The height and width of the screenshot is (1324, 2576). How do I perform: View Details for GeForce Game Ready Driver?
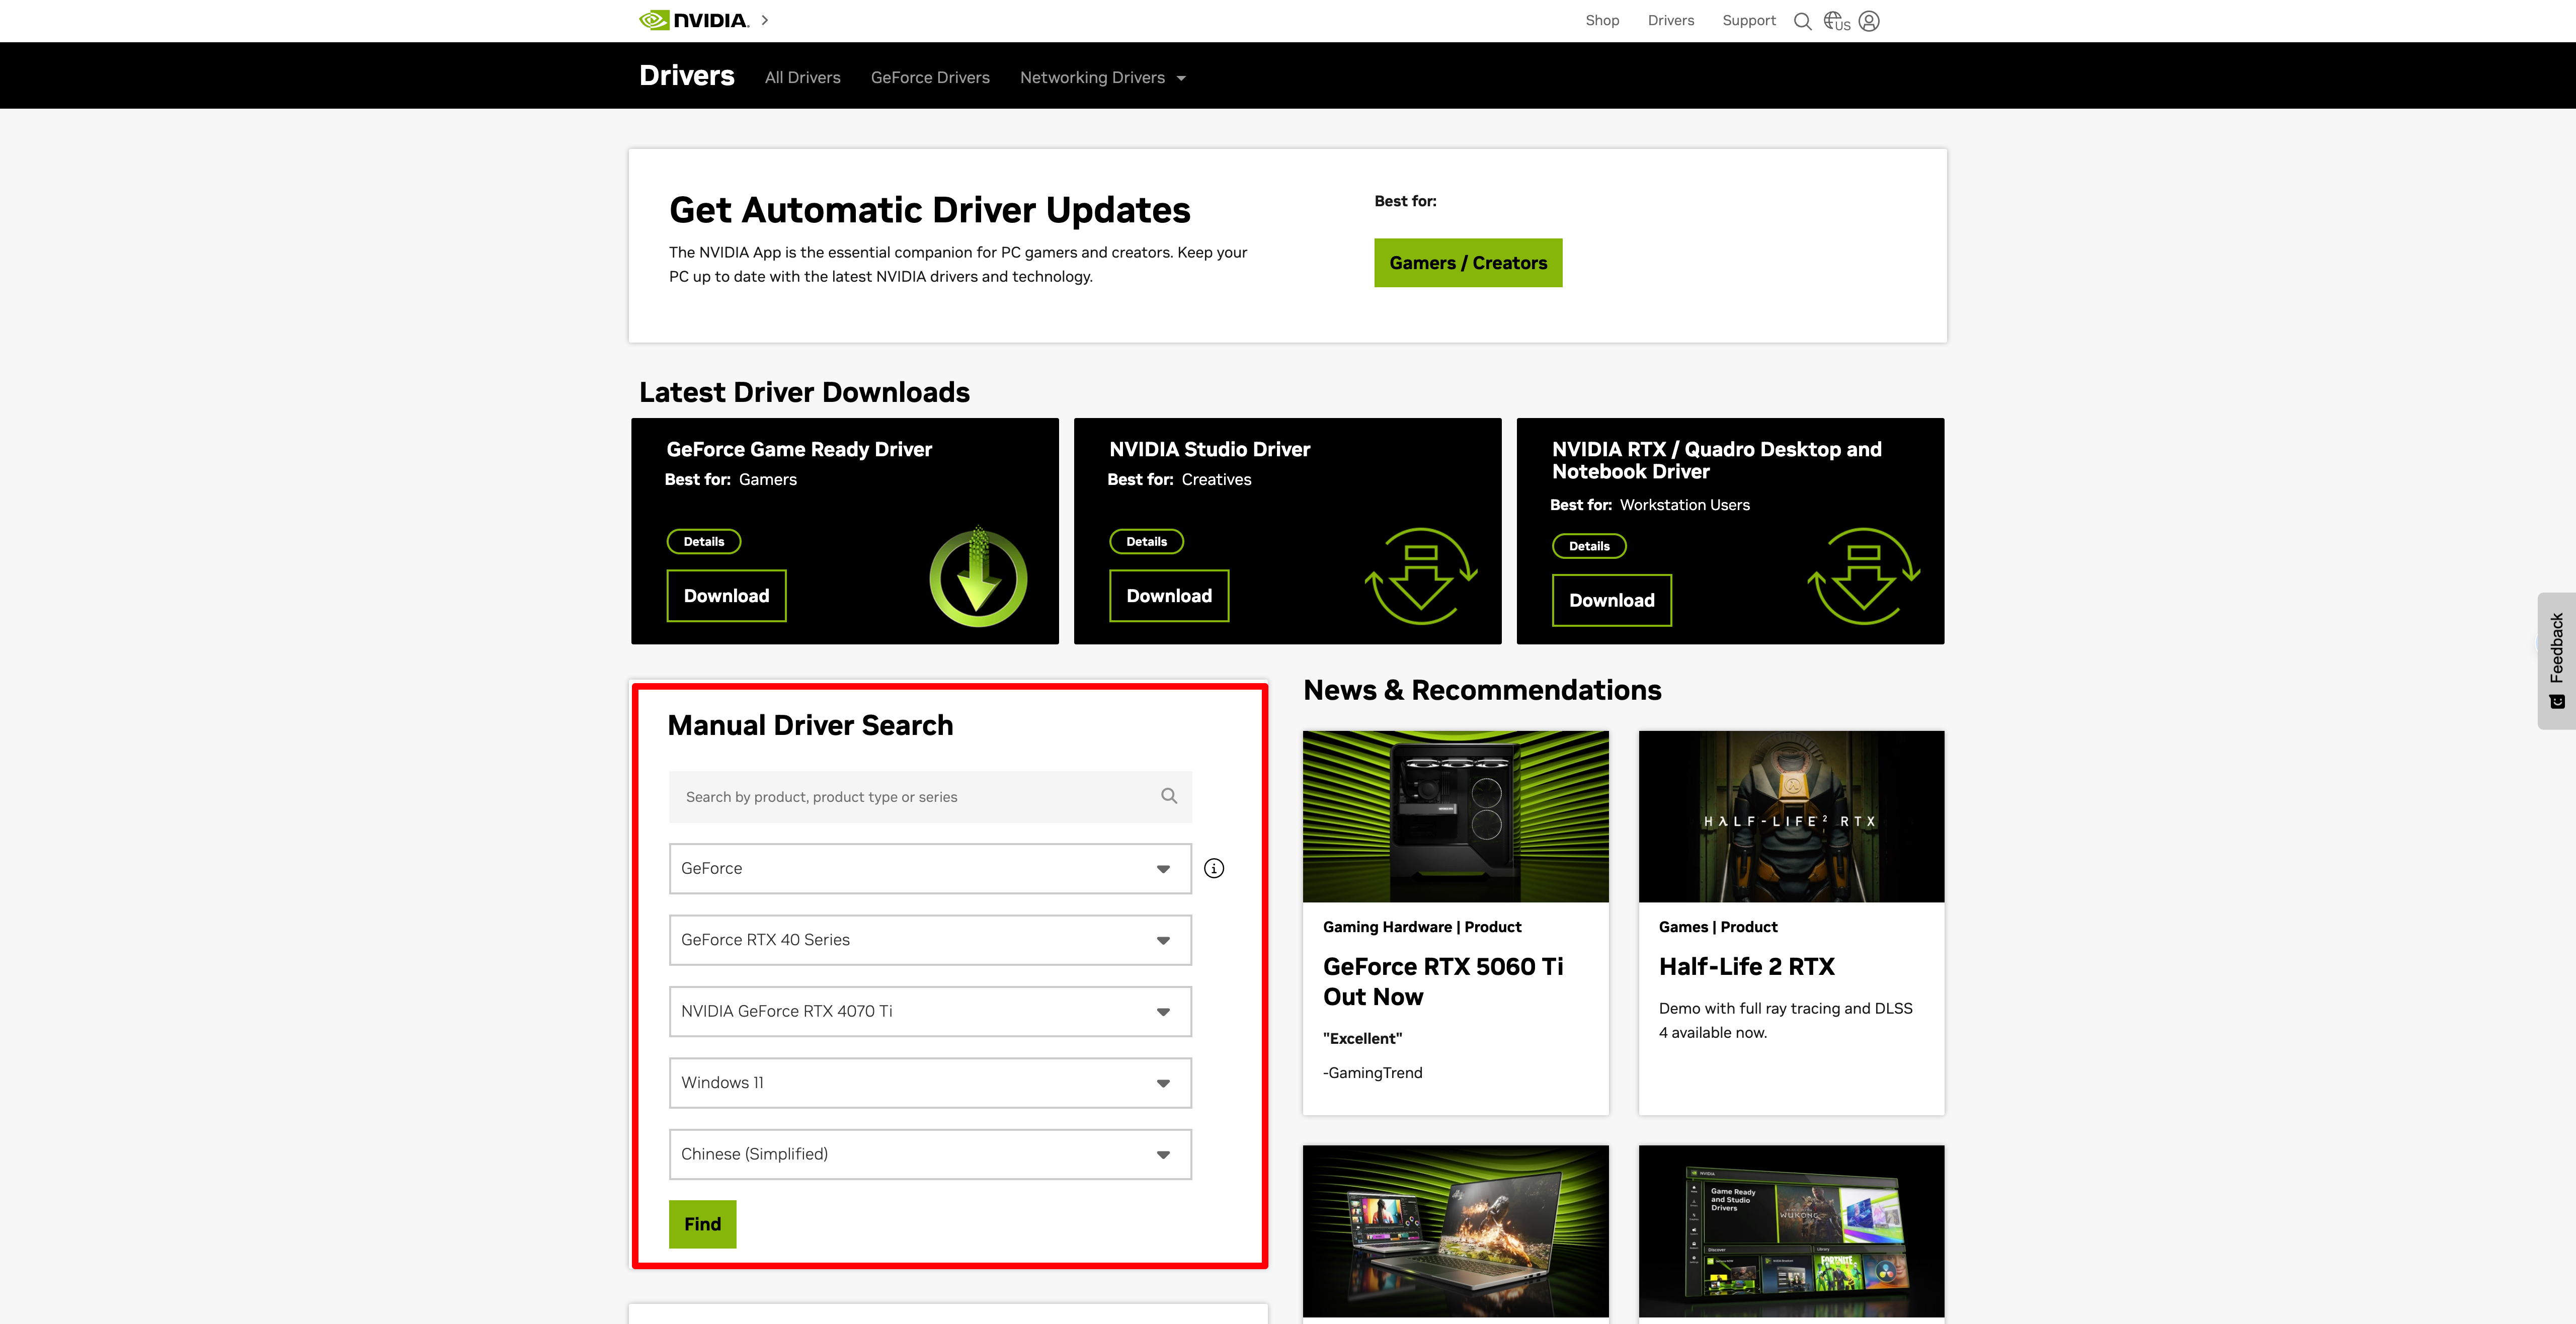[x=704, y=542]
